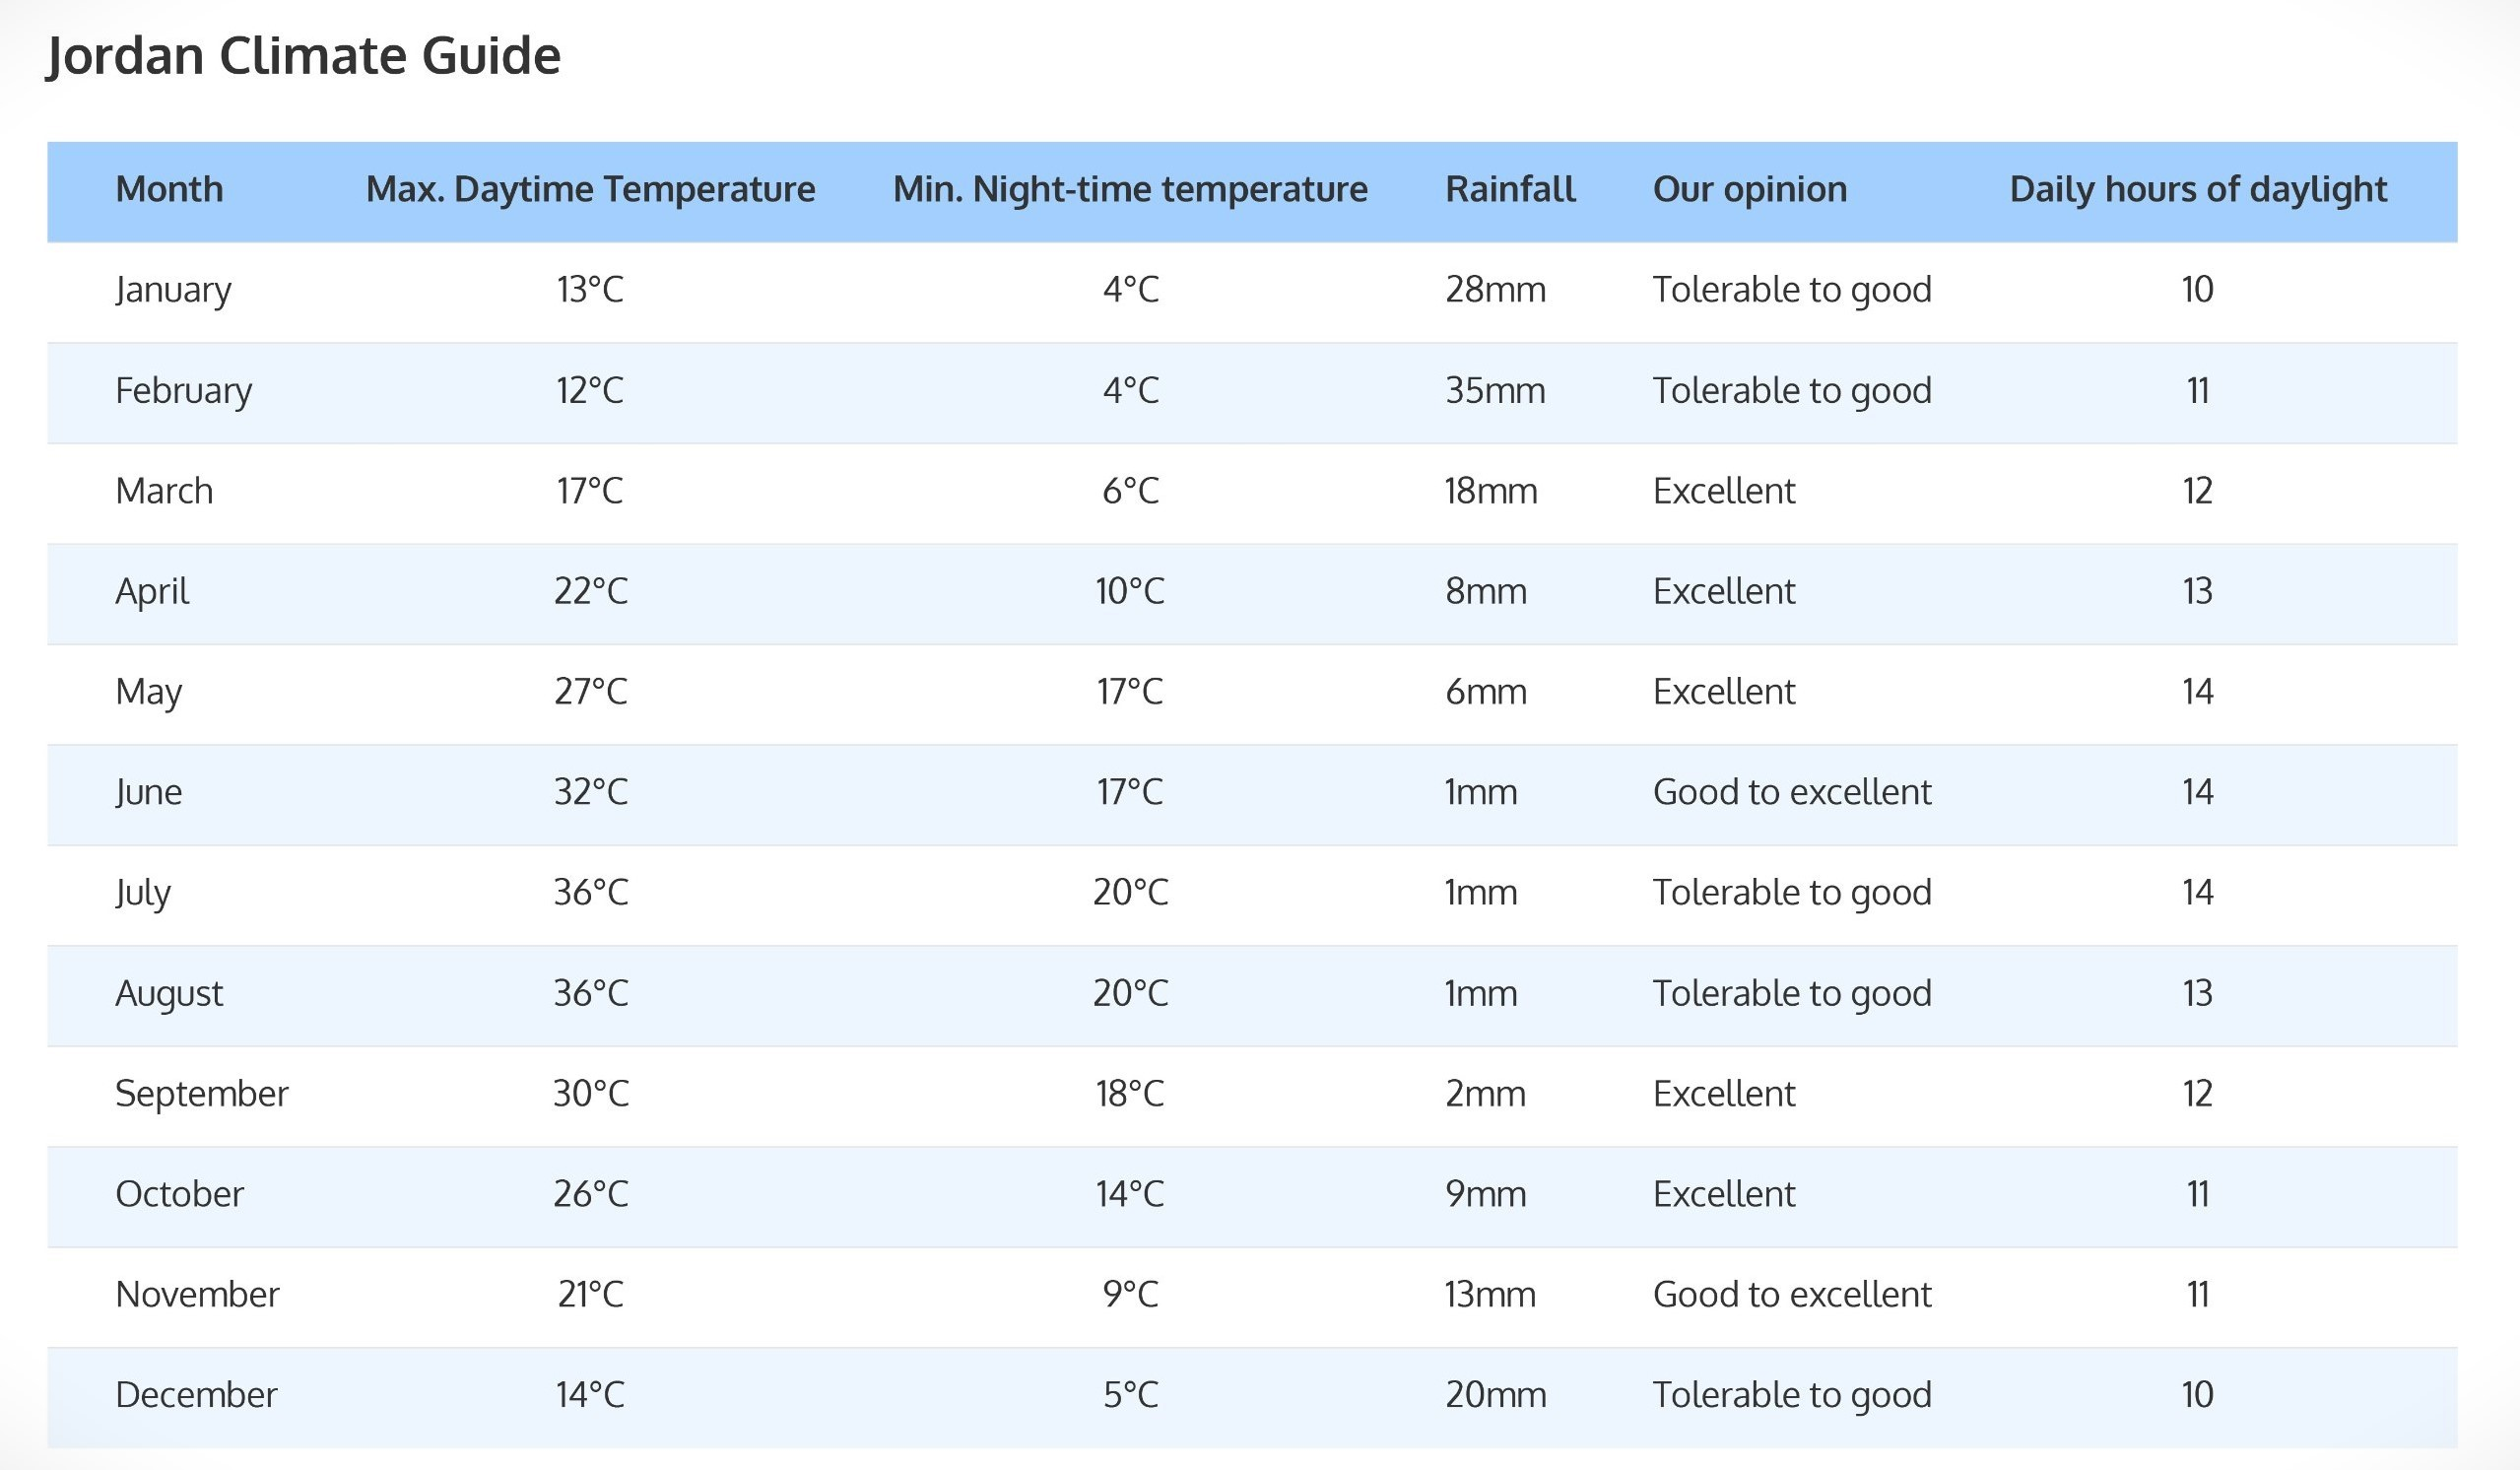Image resolution: width=2520 pixels, height=1470 pixels.
Task: Click the December row label
Action: tap(196, 1395)
